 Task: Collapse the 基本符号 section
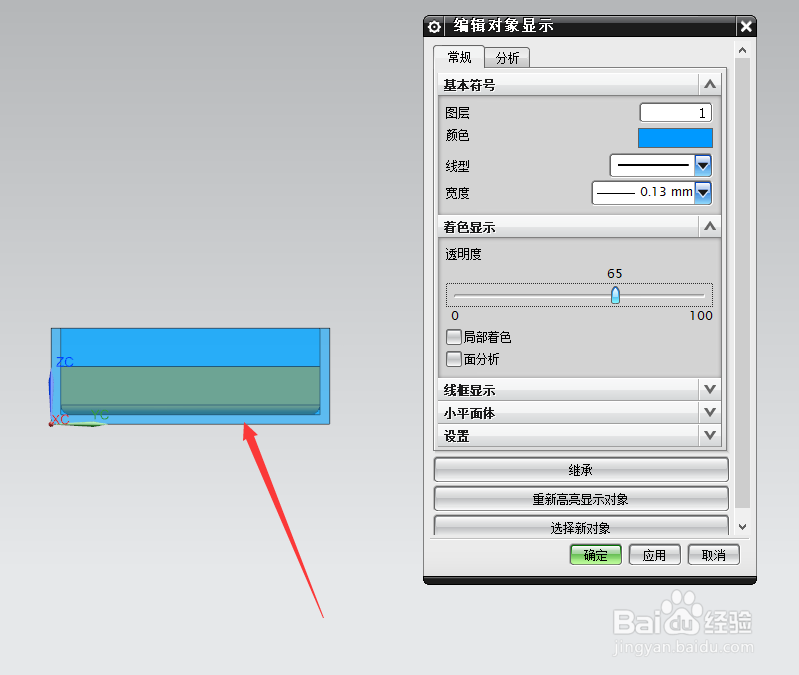(x=710, y=85)
